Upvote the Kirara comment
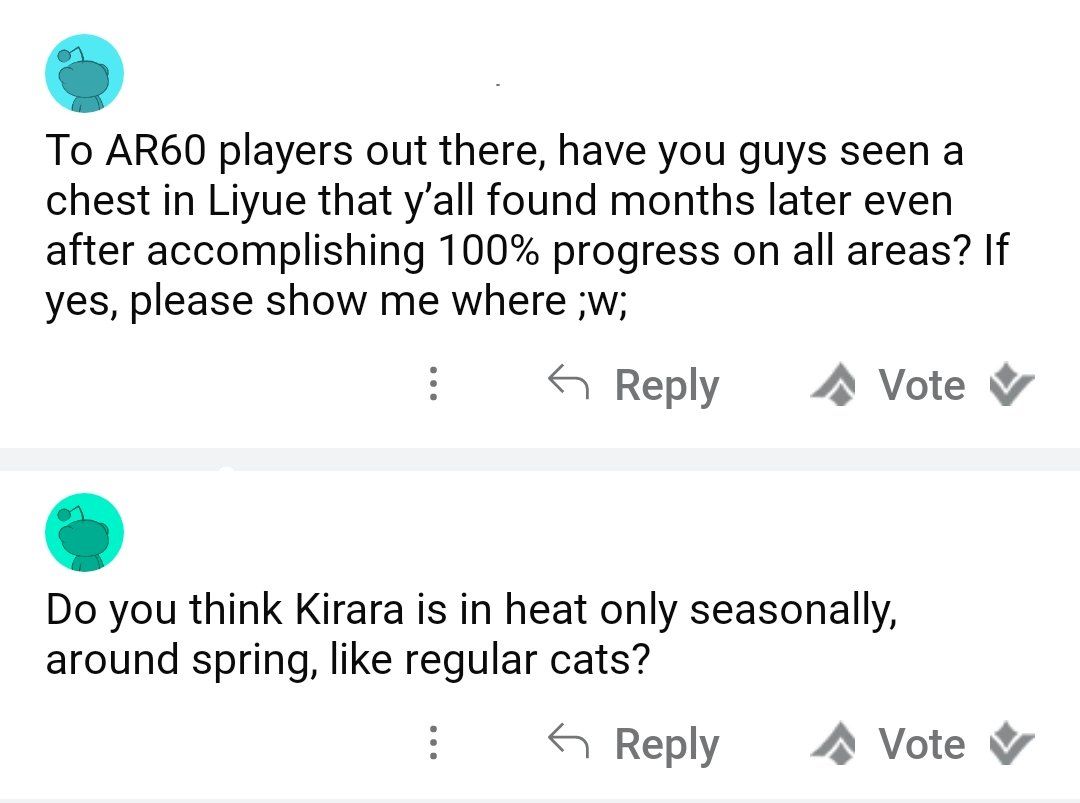Image resolution: width=1080 pixels, height=803 pixels. [836, 745]
